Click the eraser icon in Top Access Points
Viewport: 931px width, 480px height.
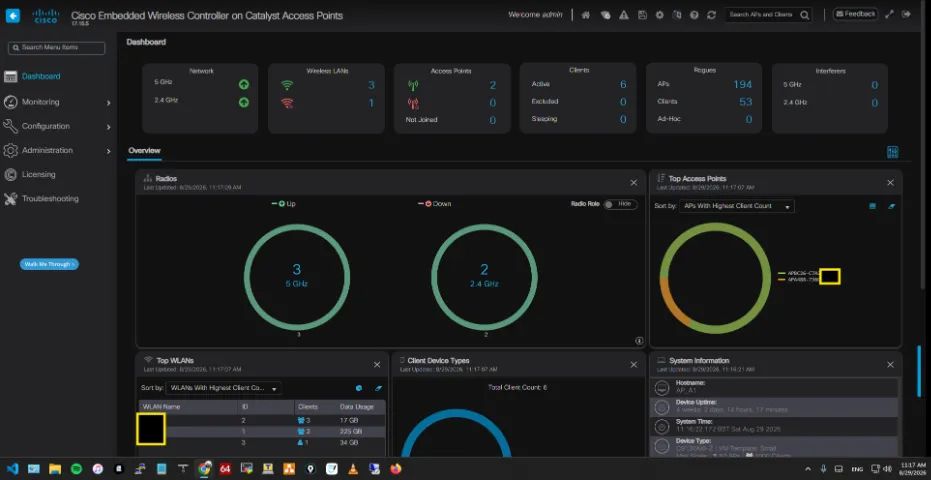point(892,206)
